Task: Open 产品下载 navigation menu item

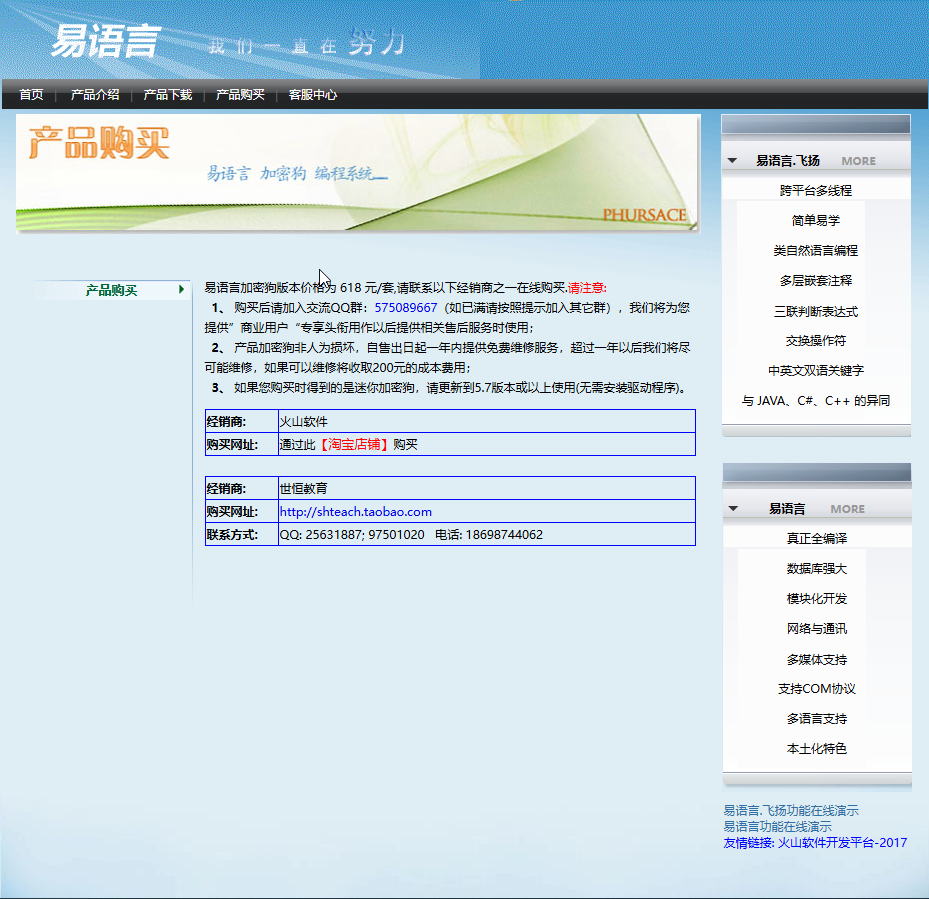Action: 167,95
